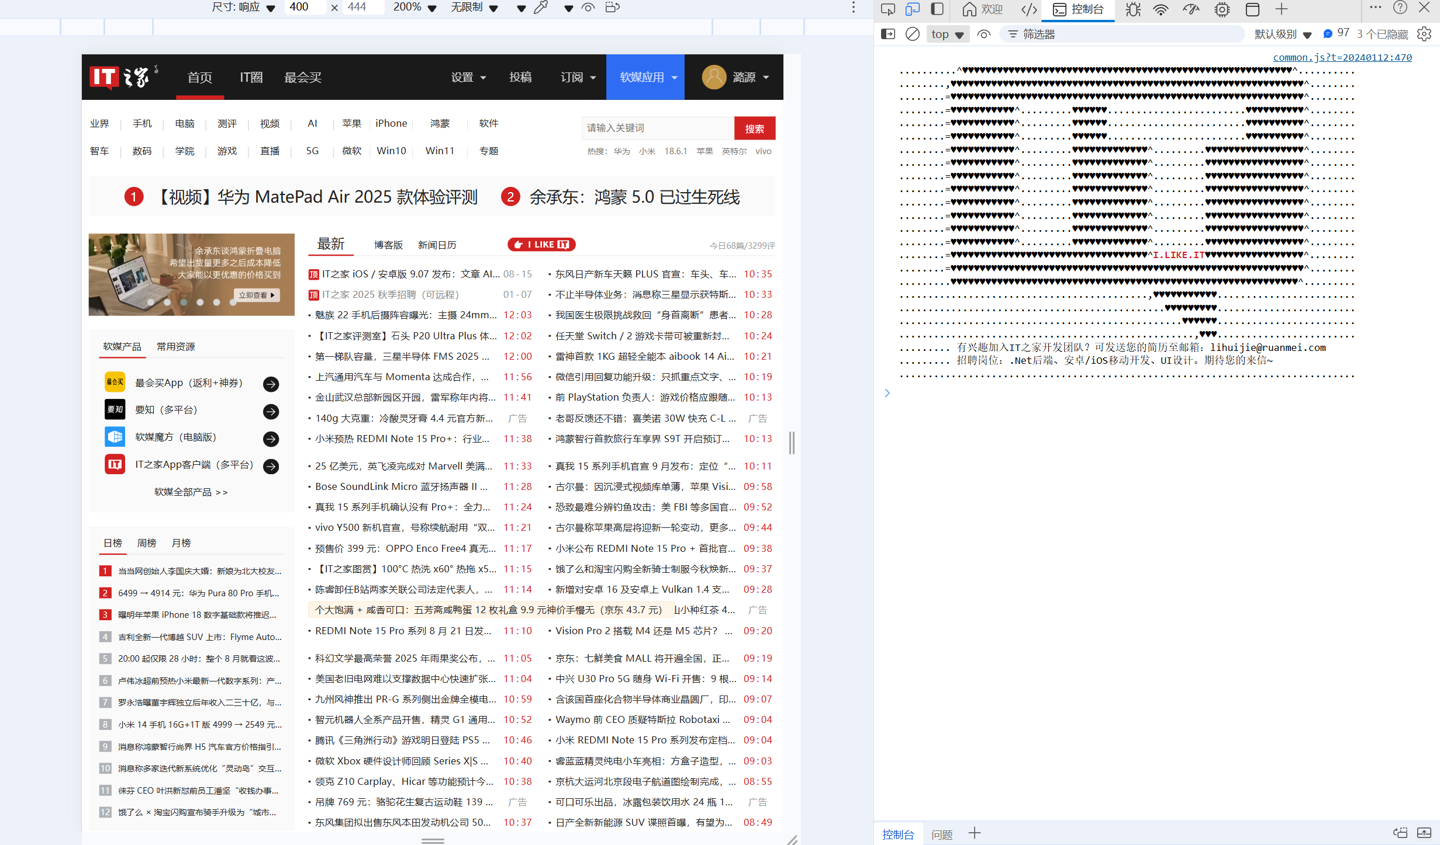Add a new DevTools tool tab

pyautogui.click(x=1281, y=9)
